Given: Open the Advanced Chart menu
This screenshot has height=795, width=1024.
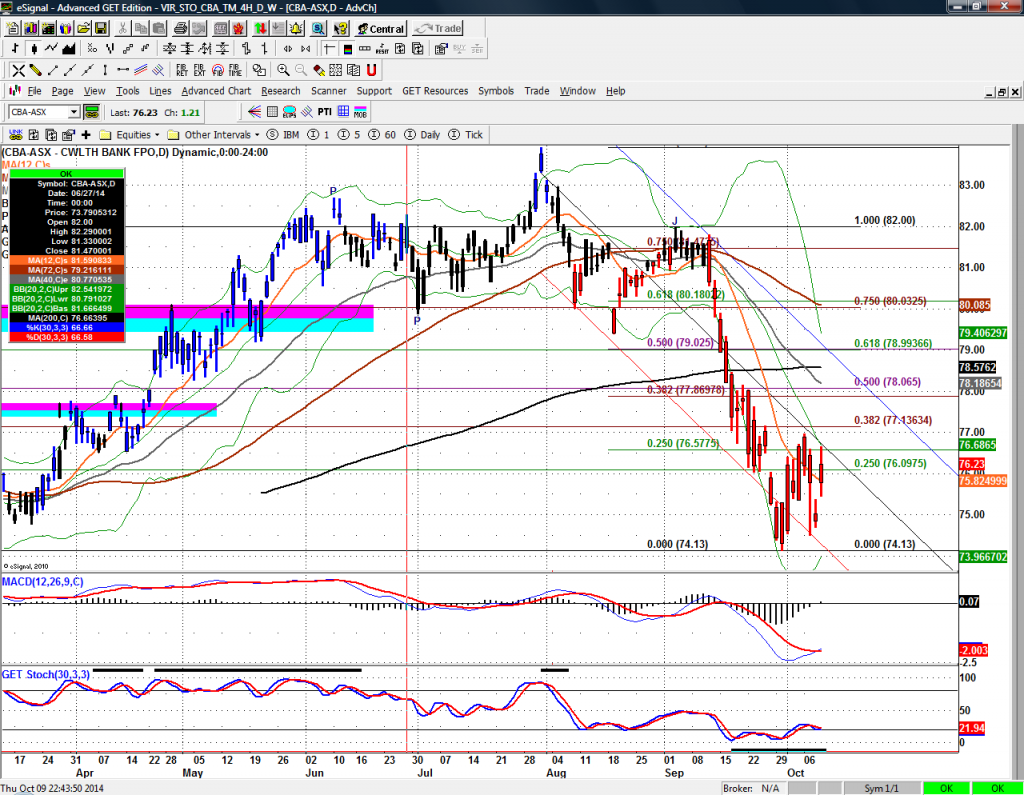Looking at the screenshot, I should [216, 91].
